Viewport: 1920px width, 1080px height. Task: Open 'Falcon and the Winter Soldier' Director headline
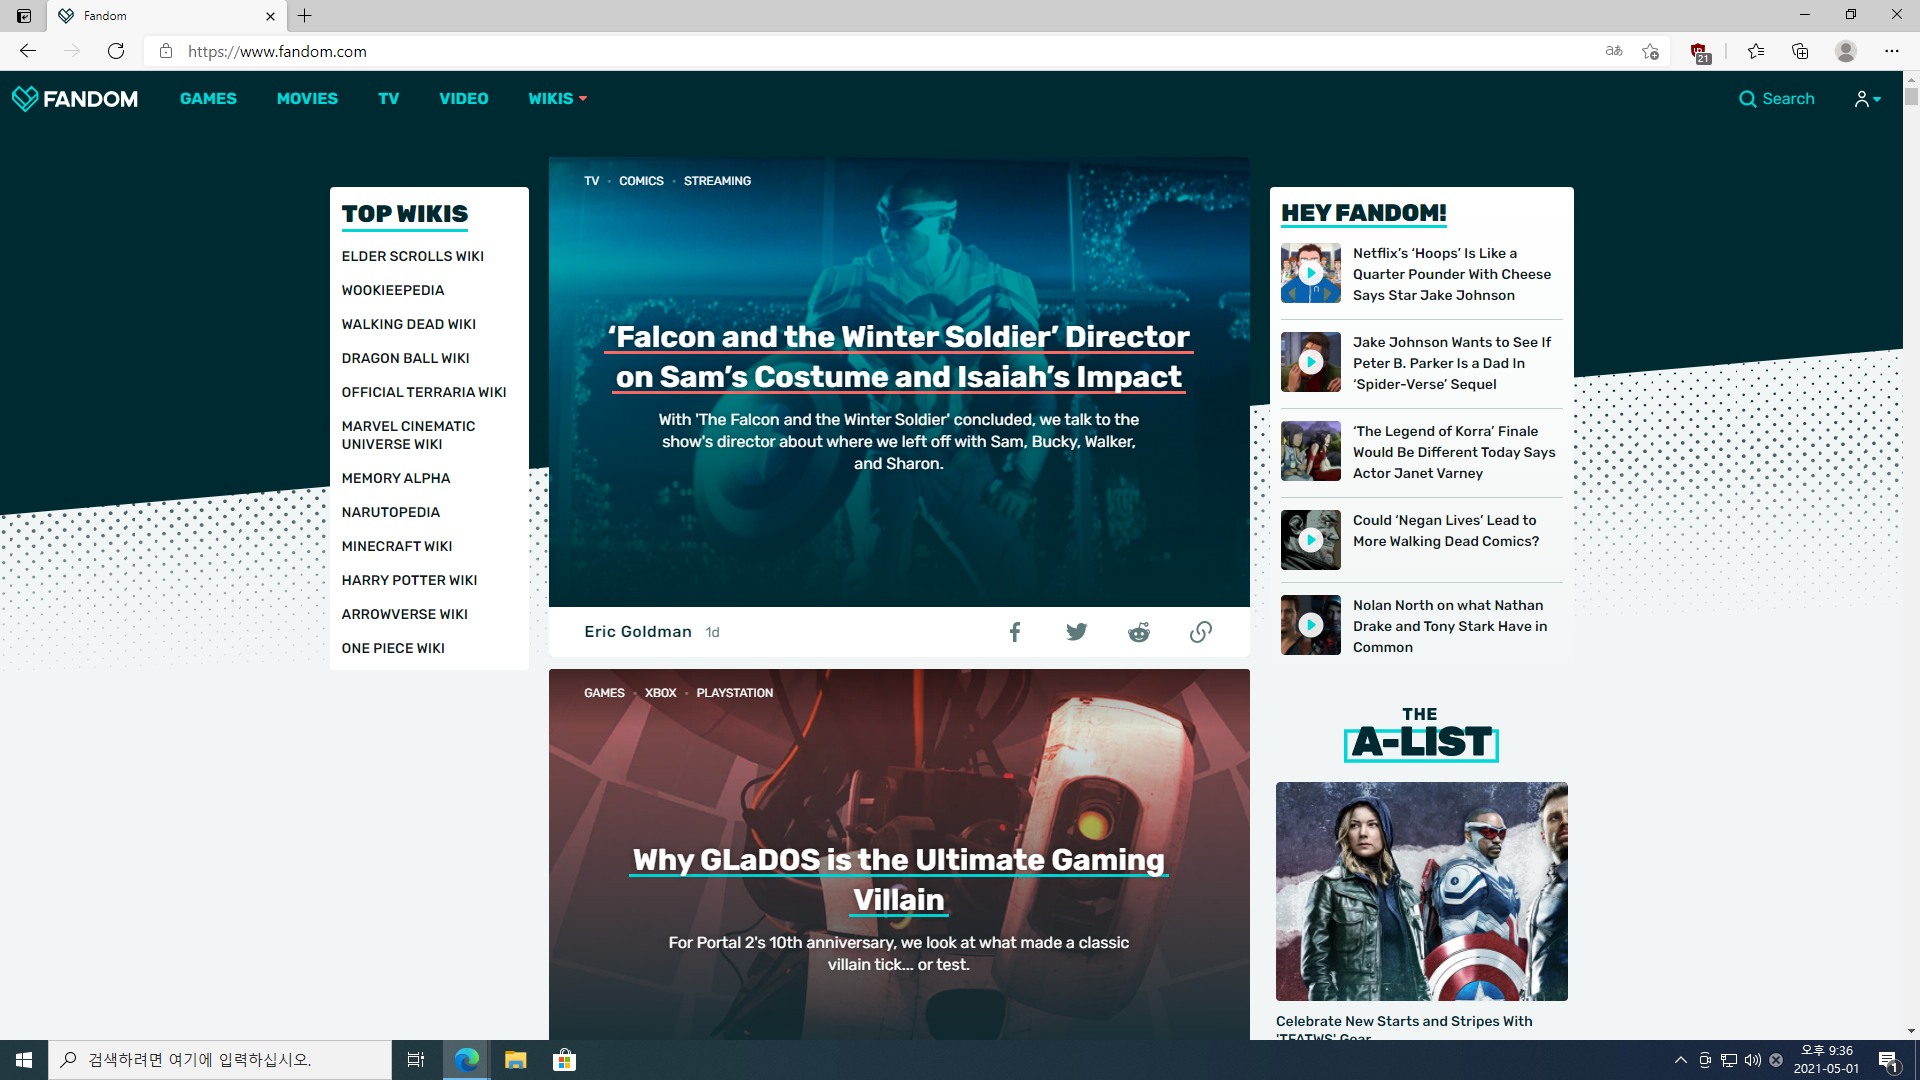pyautogui.click(x=899, y=357)
